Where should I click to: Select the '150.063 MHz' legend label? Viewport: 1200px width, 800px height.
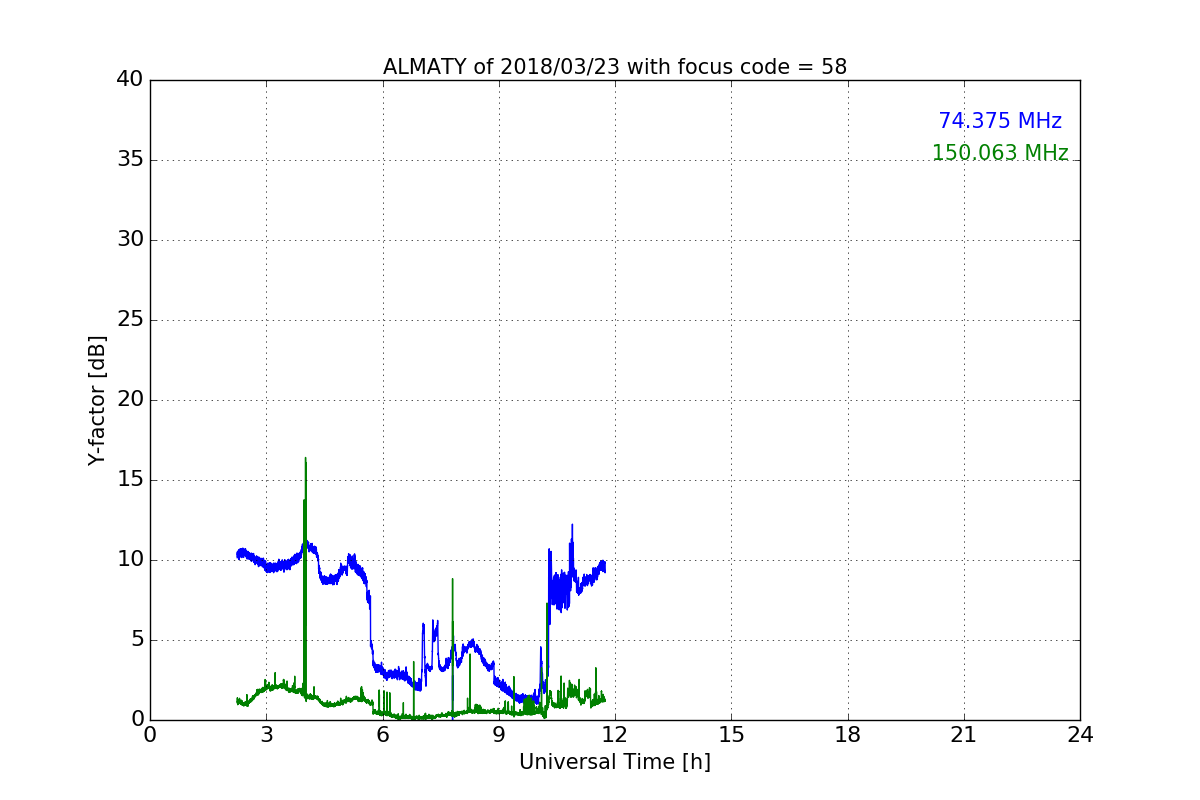click(1000, 153)
